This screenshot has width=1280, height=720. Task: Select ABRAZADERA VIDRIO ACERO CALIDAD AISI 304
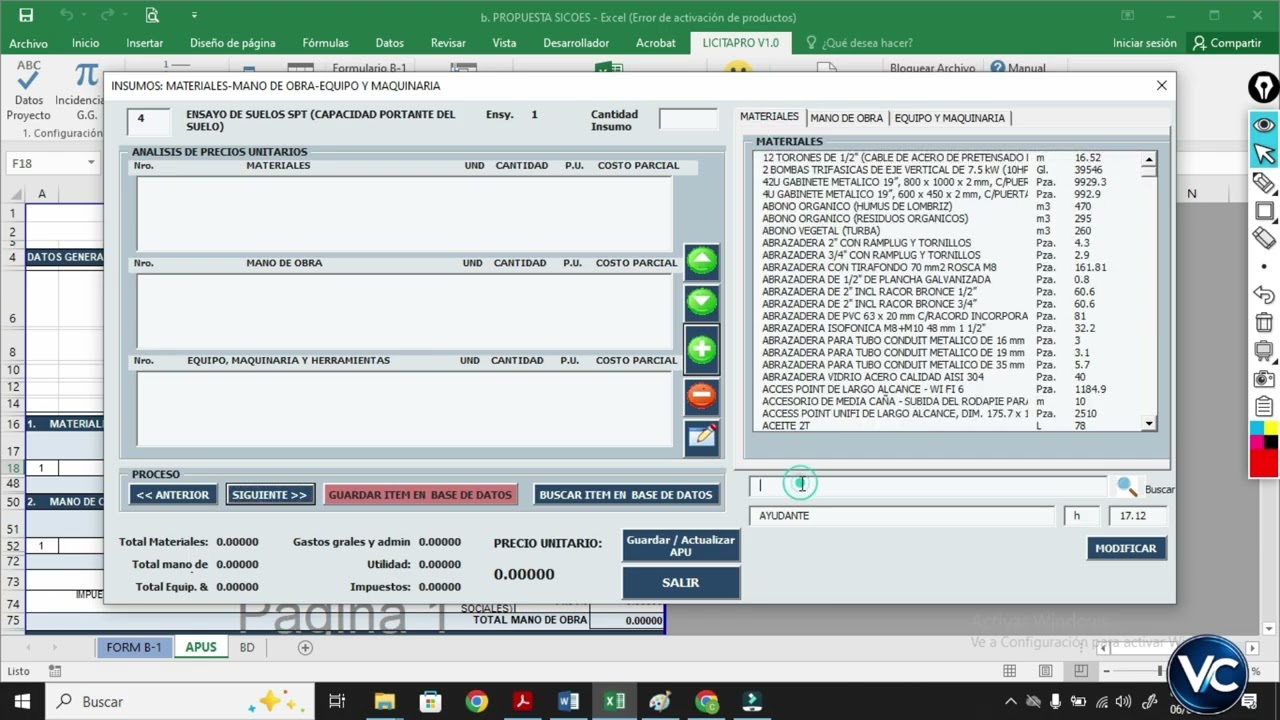click(x=947, y=377)
